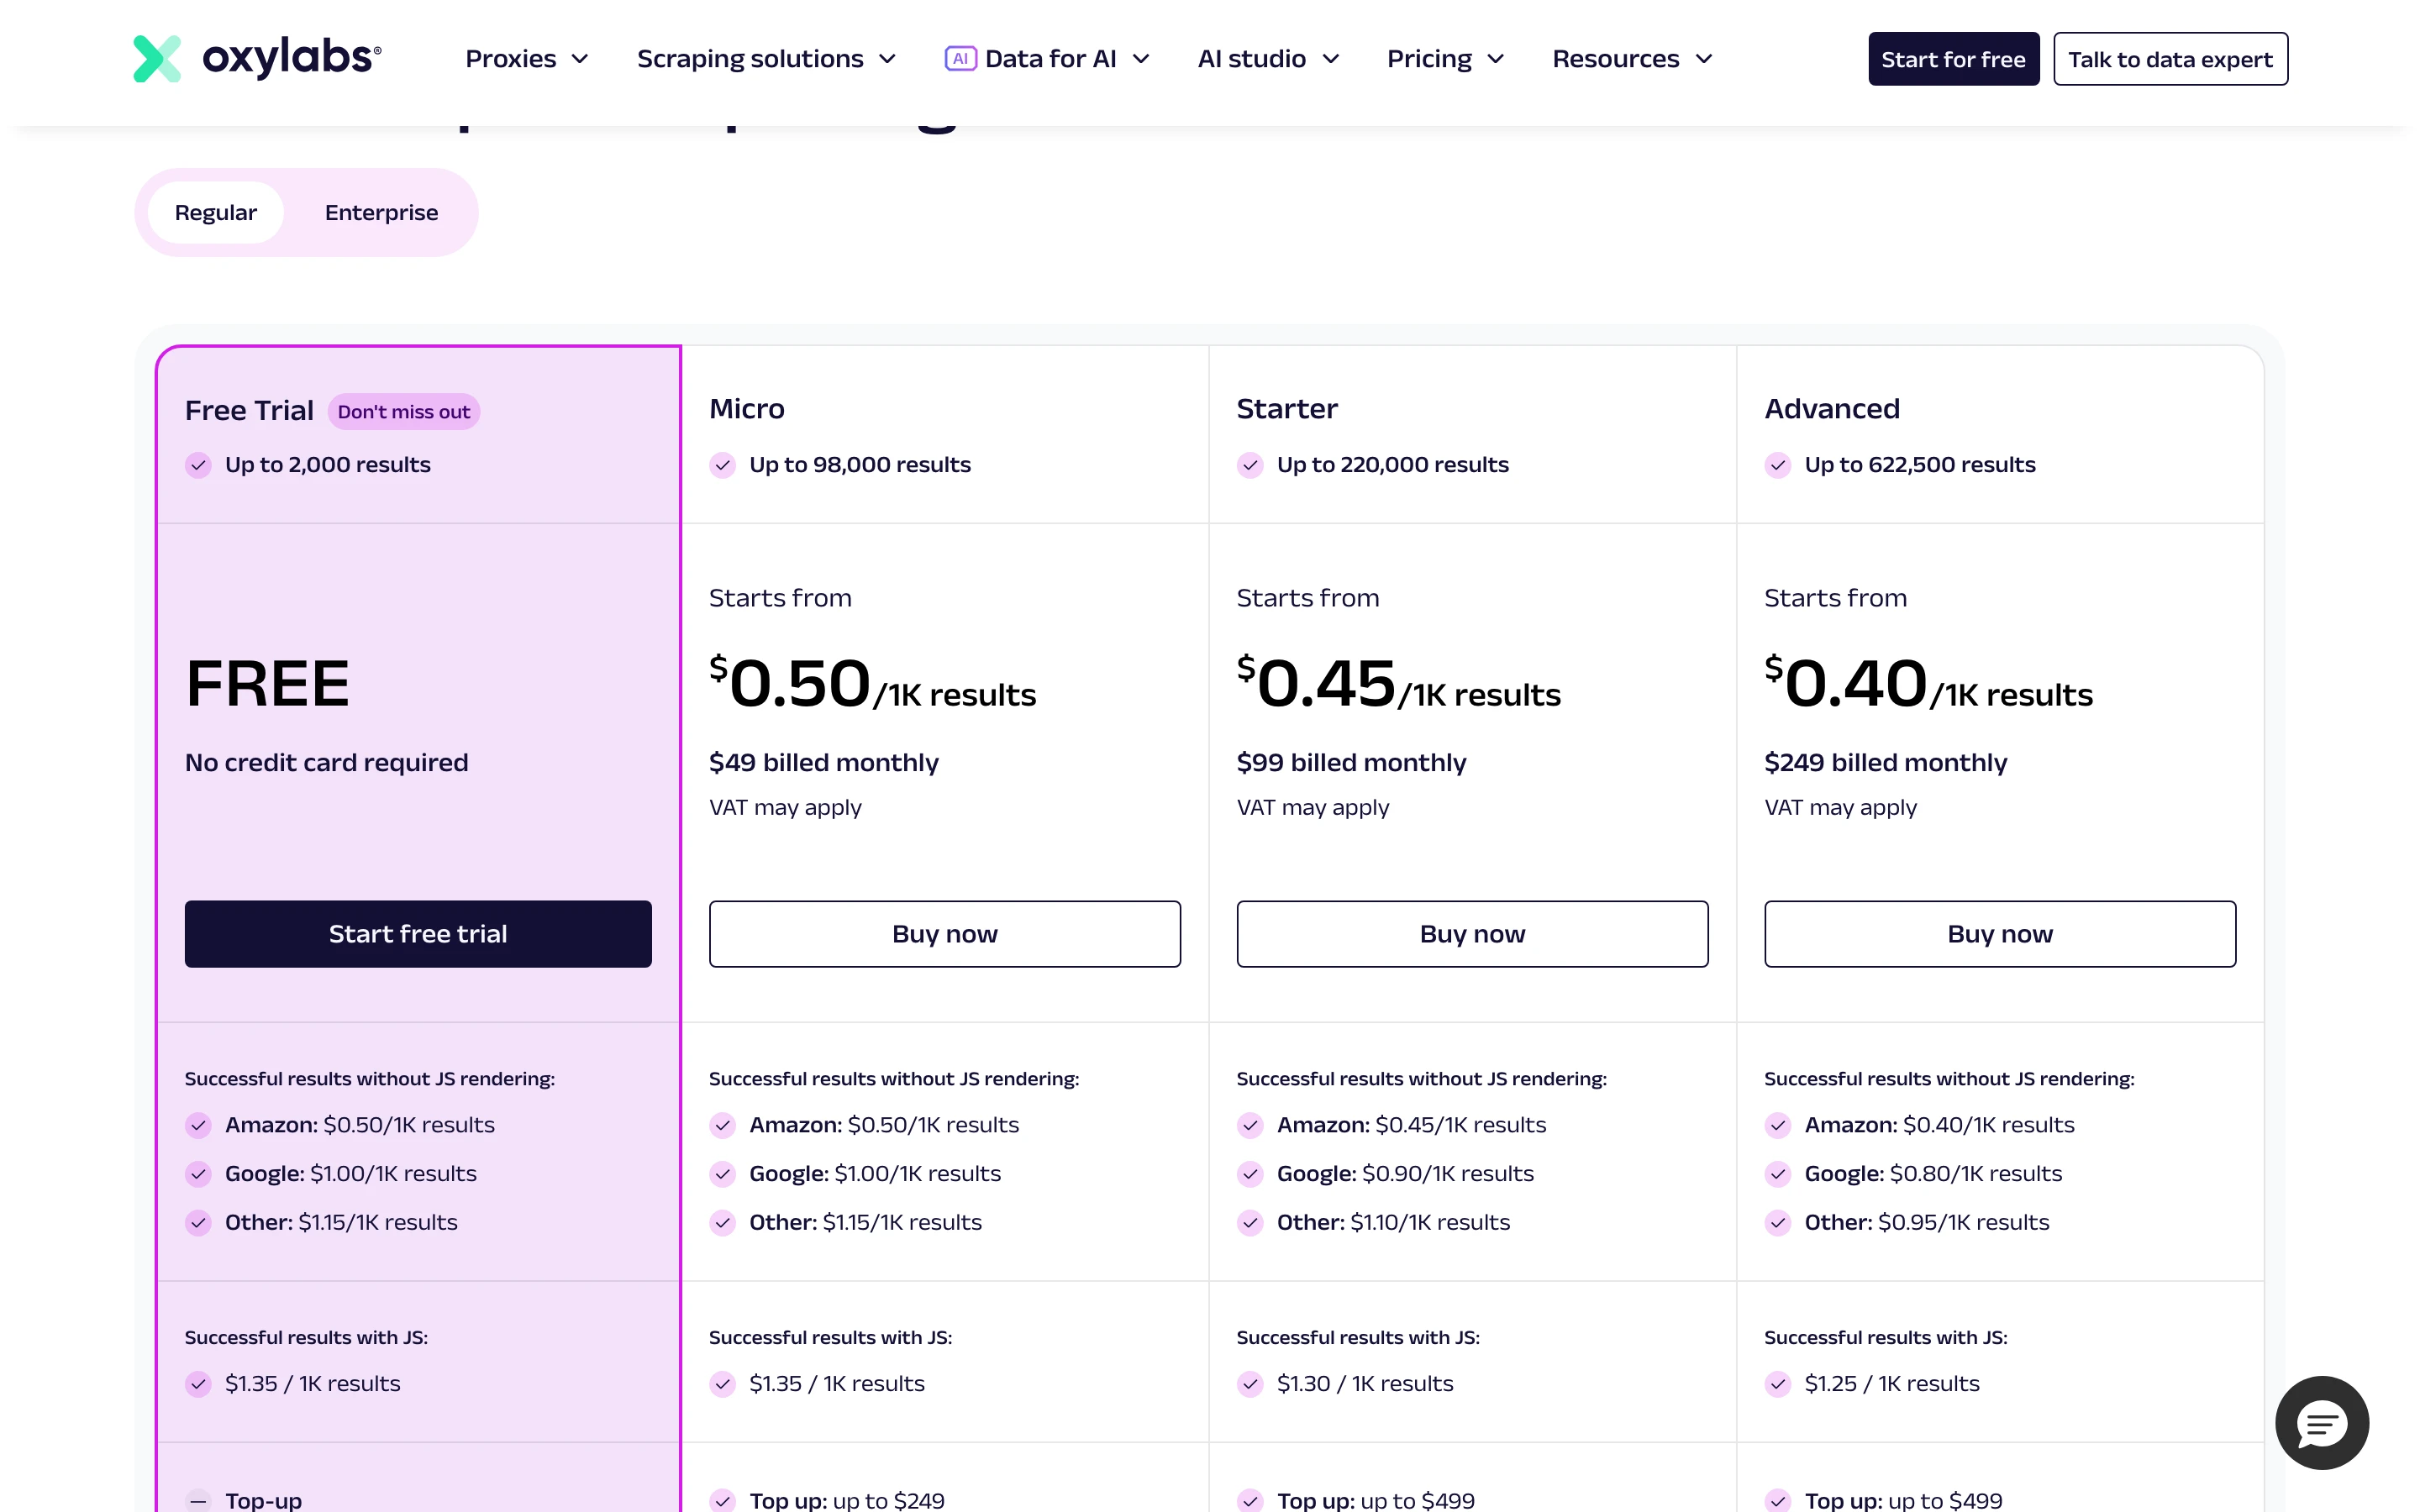
Task: Click Micro $1.35 / 1K results text
Action: [837, 1384]
